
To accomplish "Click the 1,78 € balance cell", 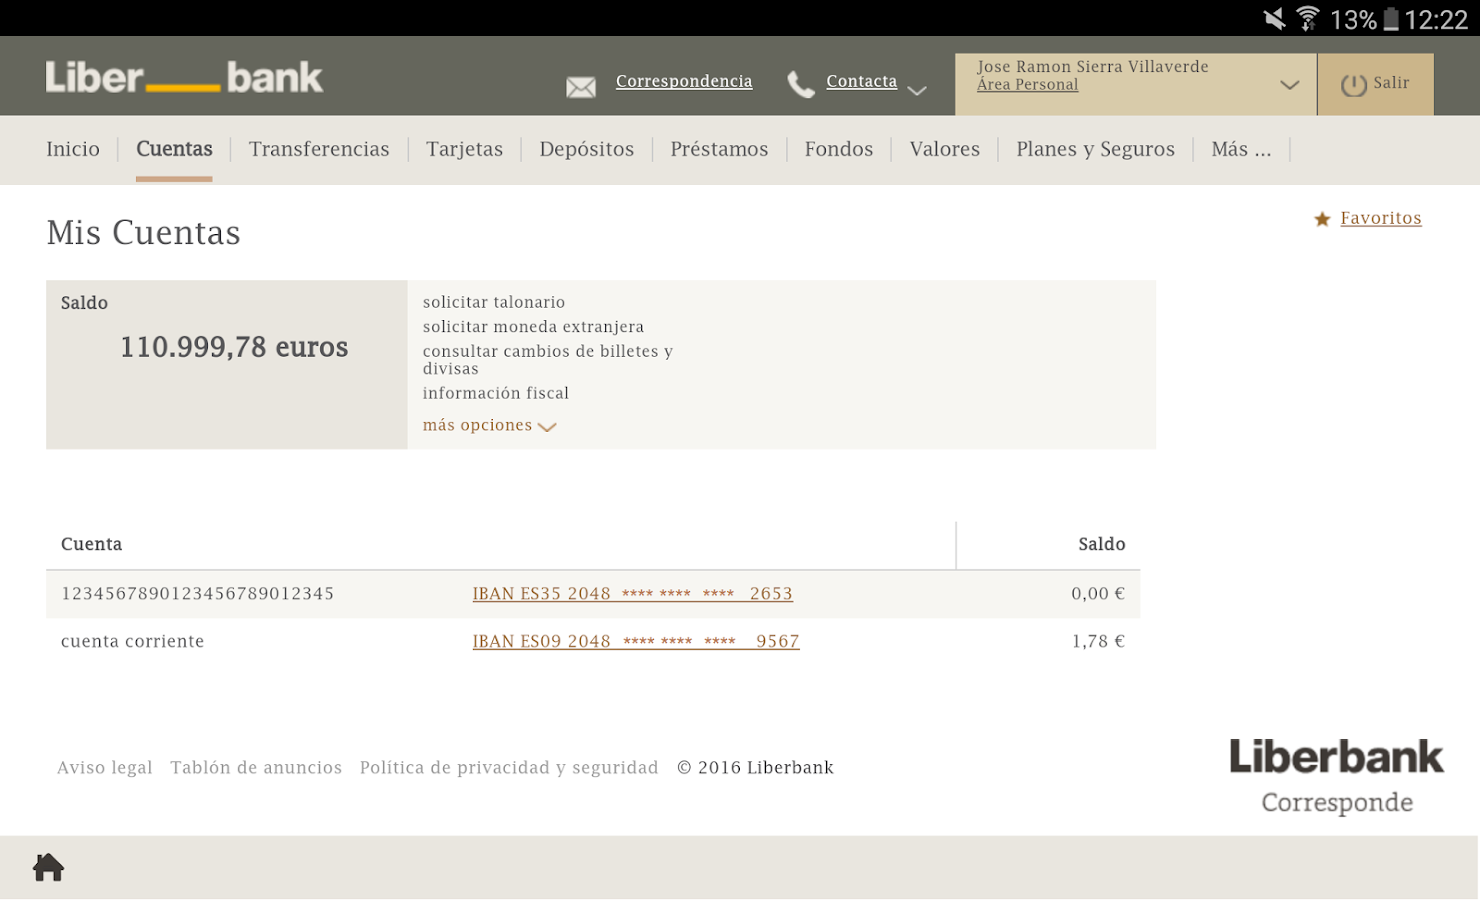I will [x=1099, y=642].
